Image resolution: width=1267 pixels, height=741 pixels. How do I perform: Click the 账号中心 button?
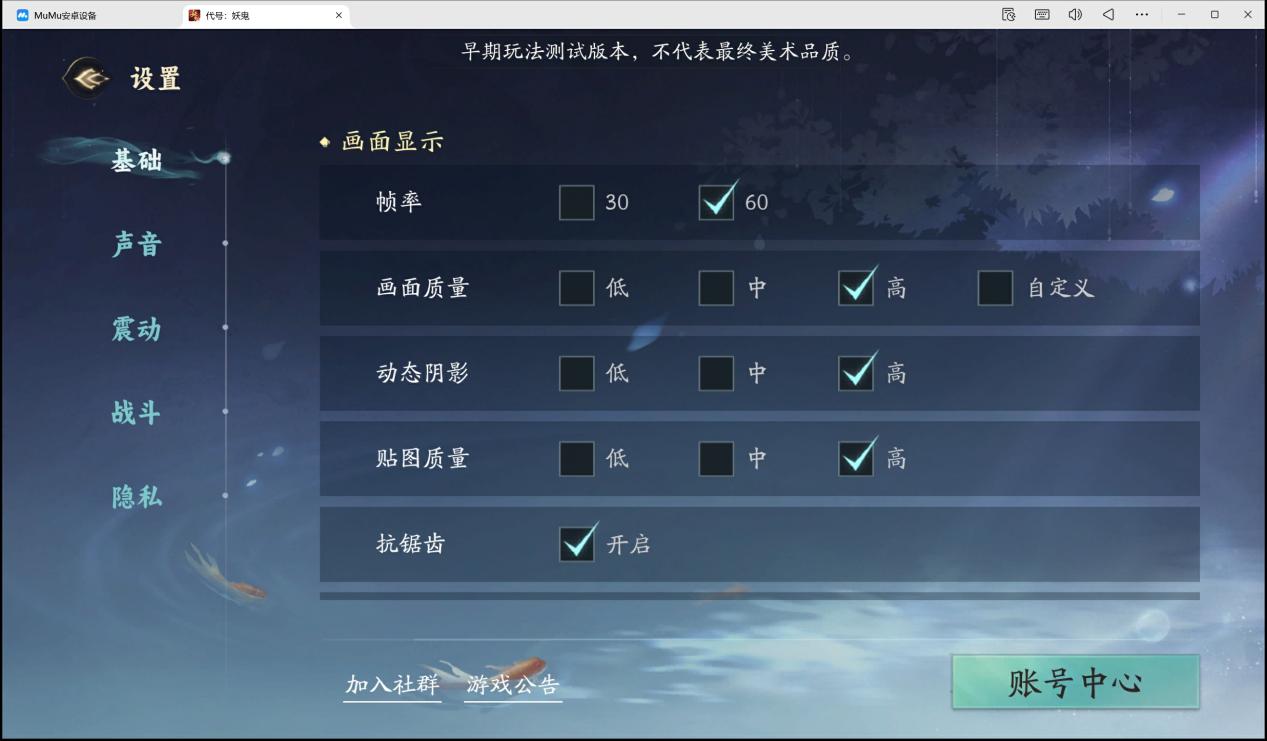click(1075, 683)
